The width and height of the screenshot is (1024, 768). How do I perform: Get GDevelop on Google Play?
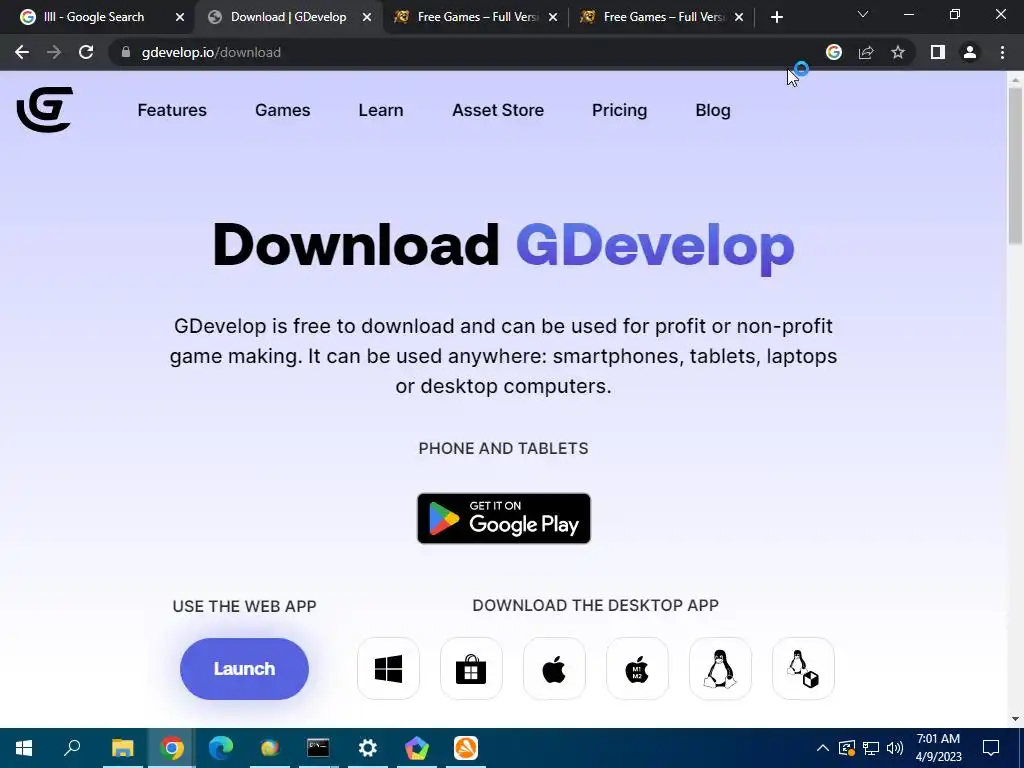click(504, 518)
